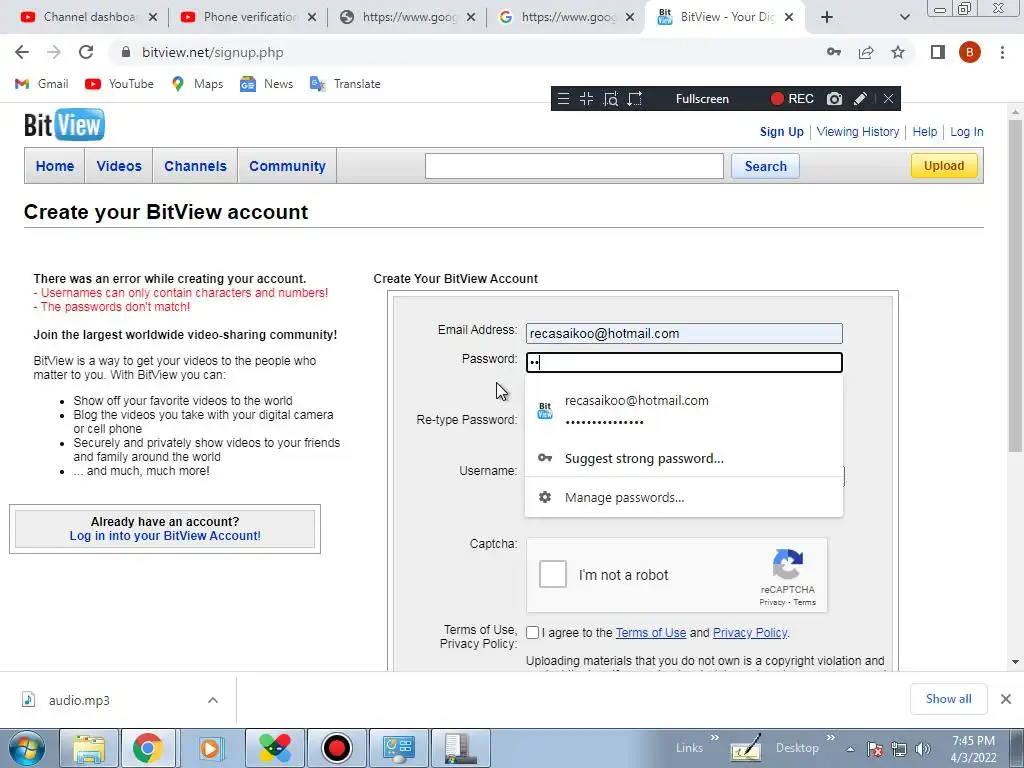Click the Sign Up link
The width and height of the screenshot is (1024, 768).
[781, 132]
